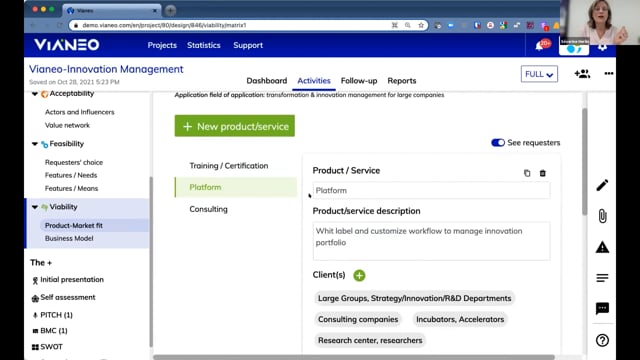Screen dimensions: 640x360
Task: Open Business Model
Action: point(69,238)
